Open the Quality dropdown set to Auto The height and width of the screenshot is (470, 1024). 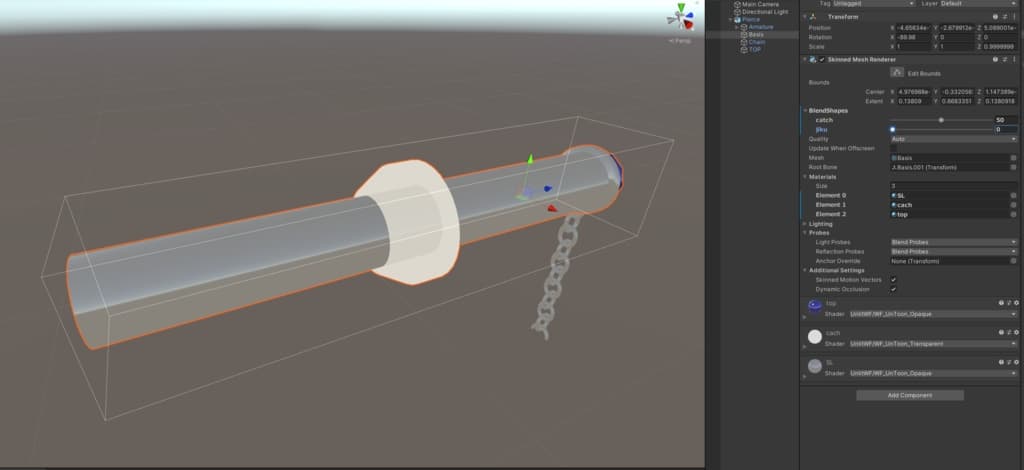[x=953, y=139]
